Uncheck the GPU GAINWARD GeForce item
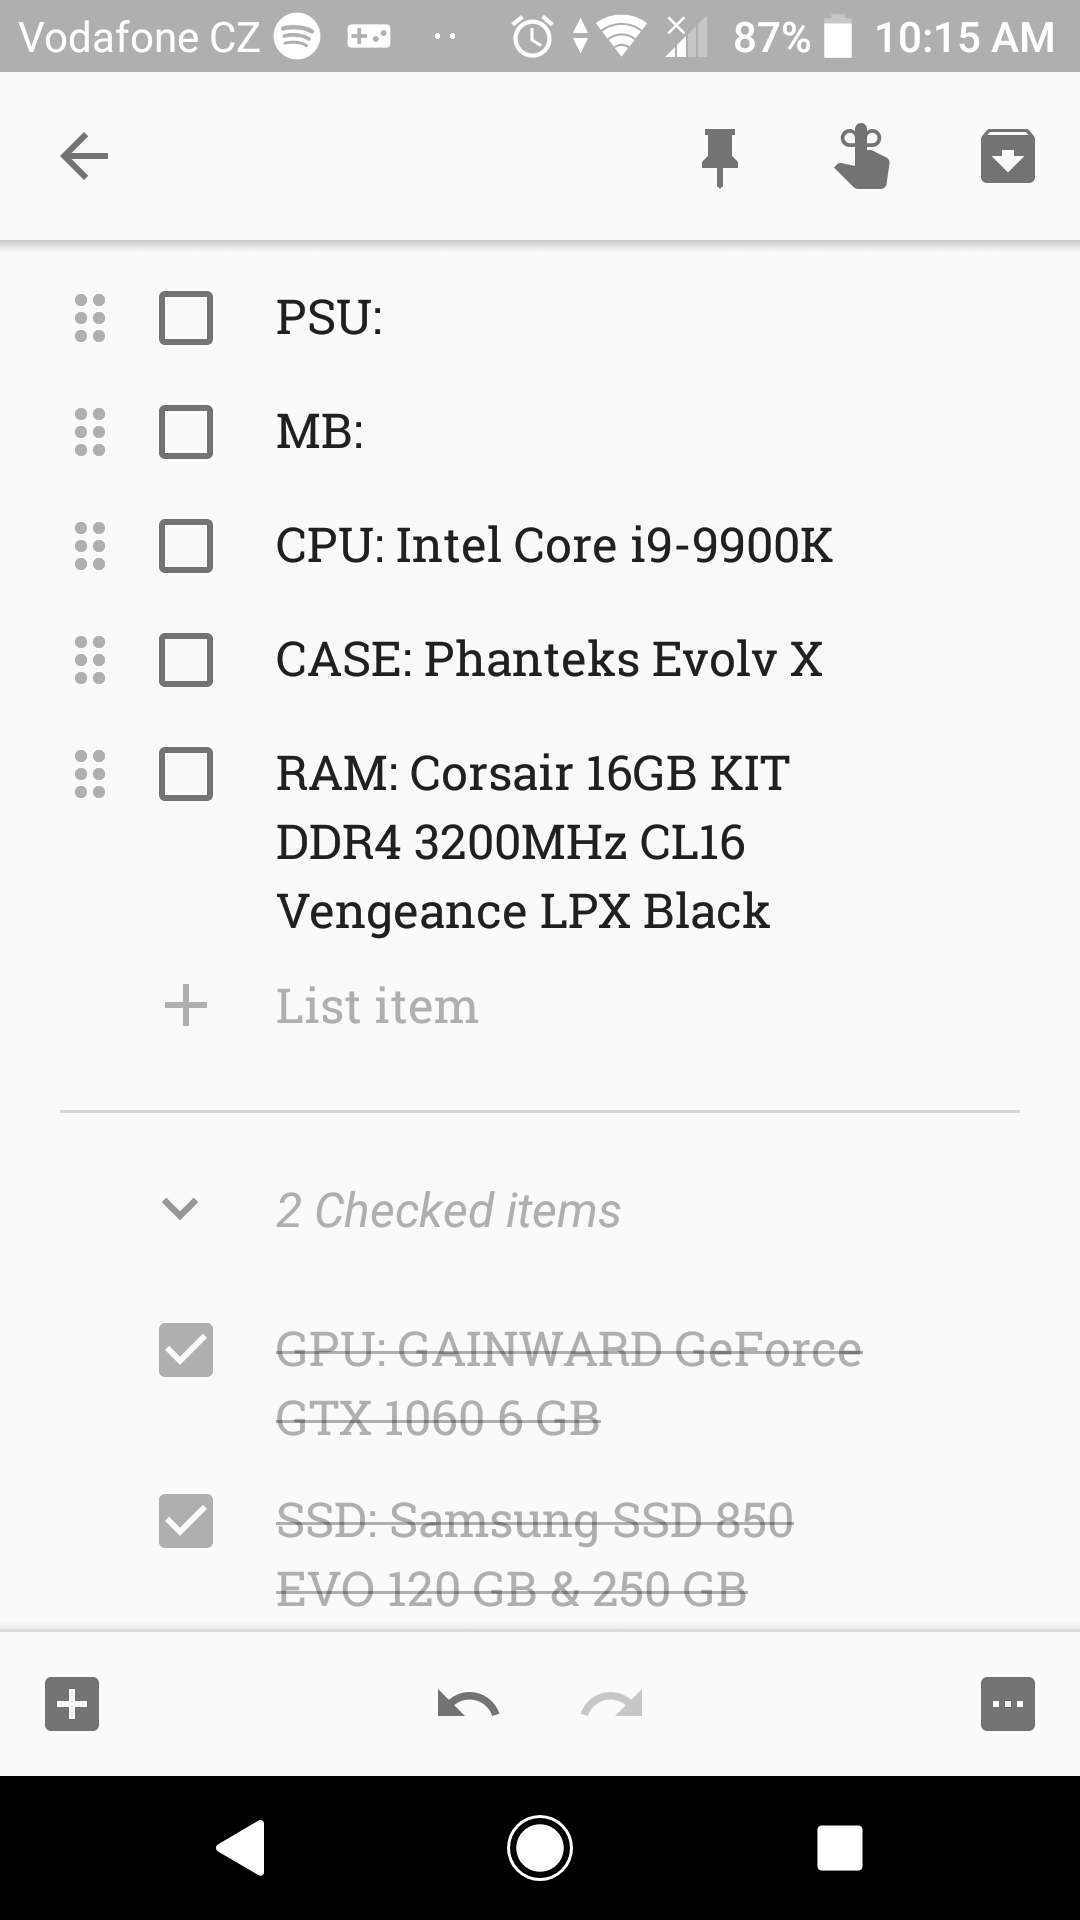 (x=186, y=1350)
